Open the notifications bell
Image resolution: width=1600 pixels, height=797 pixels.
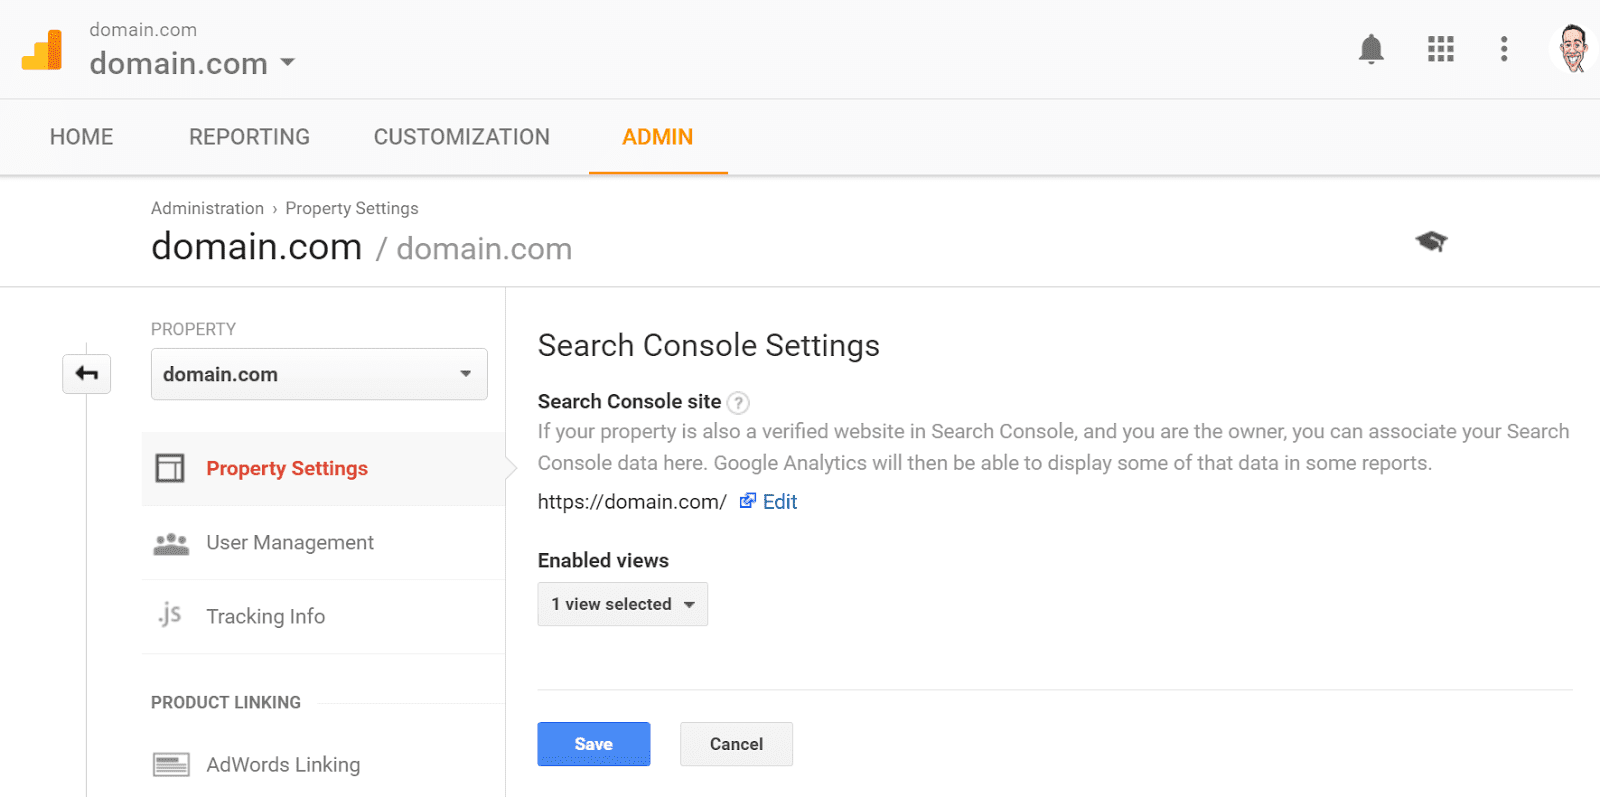pyautogui.click(x=1371, y=49)
